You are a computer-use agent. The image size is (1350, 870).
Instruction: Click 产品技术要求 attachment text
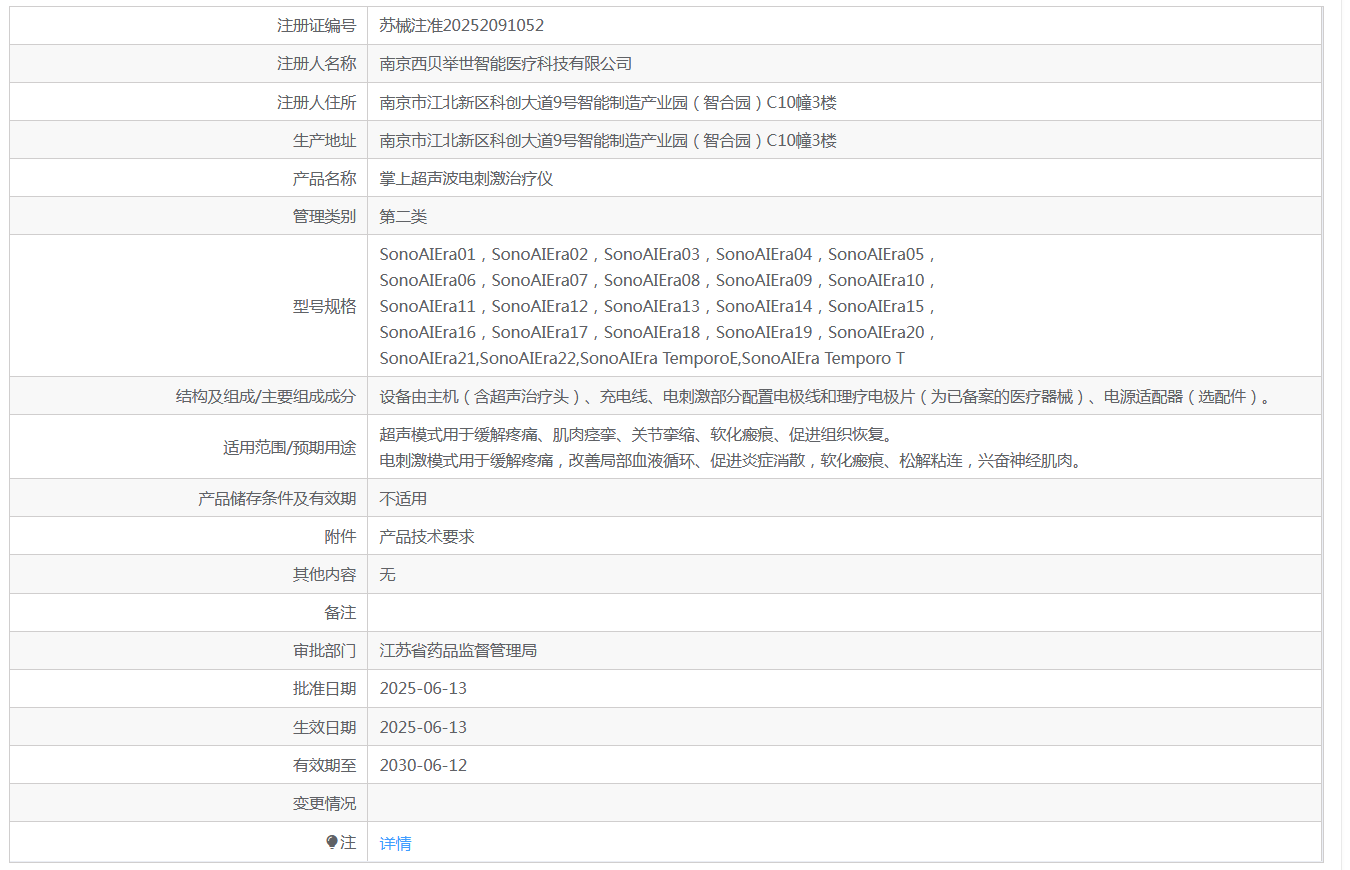pos(427,536)
